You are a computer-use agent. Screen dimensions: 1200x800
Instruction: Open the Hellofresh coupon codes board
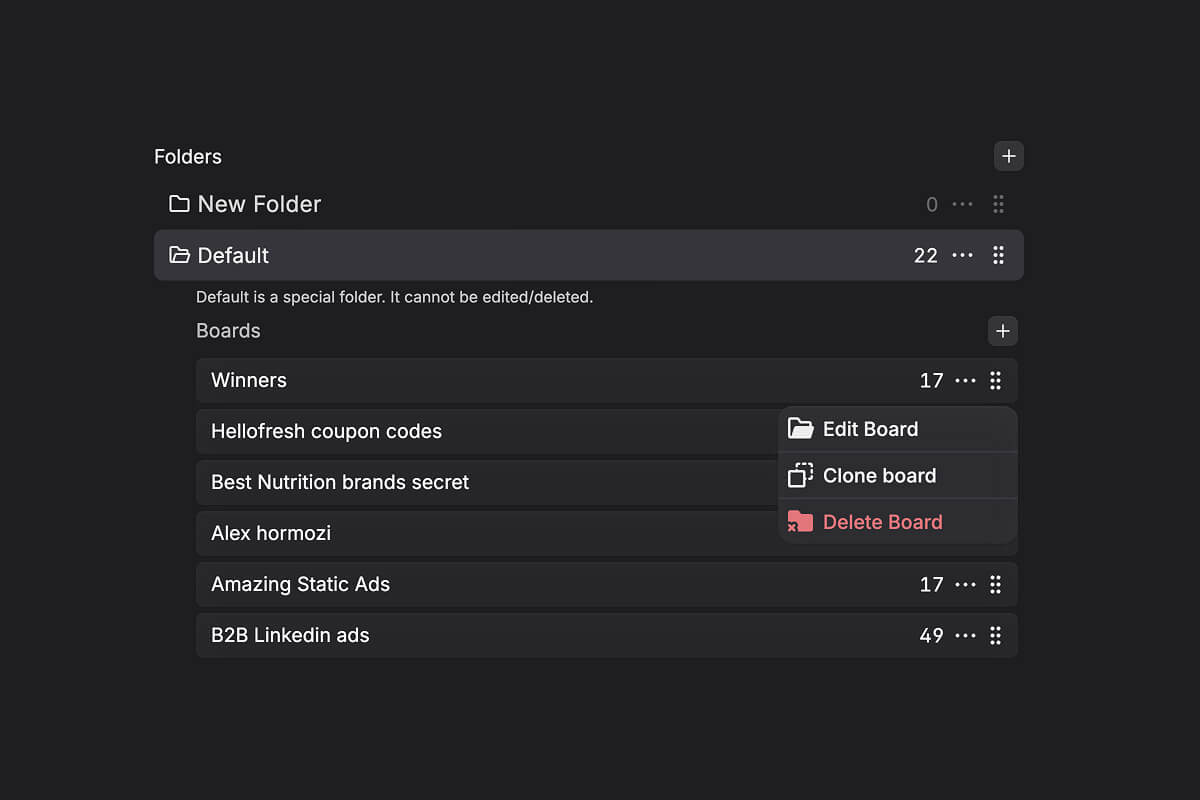[326, 432]
